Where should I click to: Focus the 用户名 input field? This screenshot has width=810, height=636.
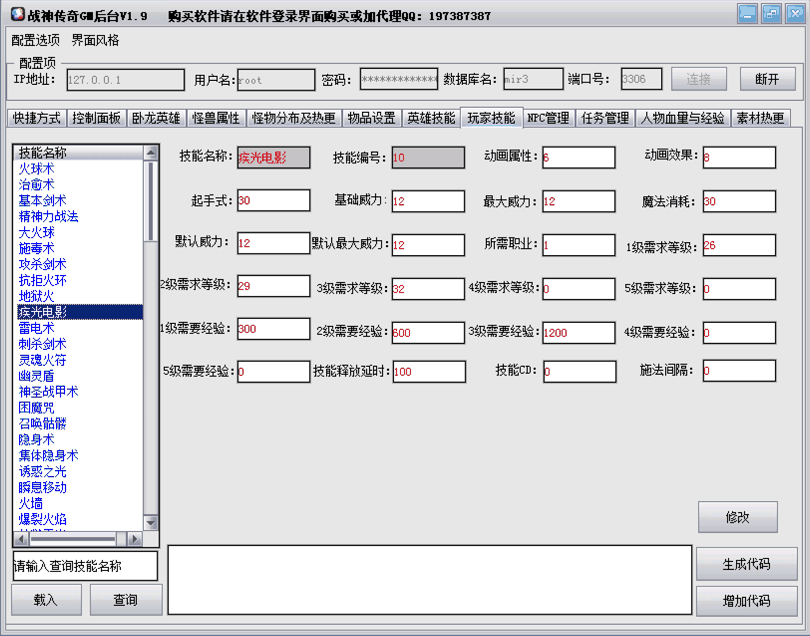point(276,80)
